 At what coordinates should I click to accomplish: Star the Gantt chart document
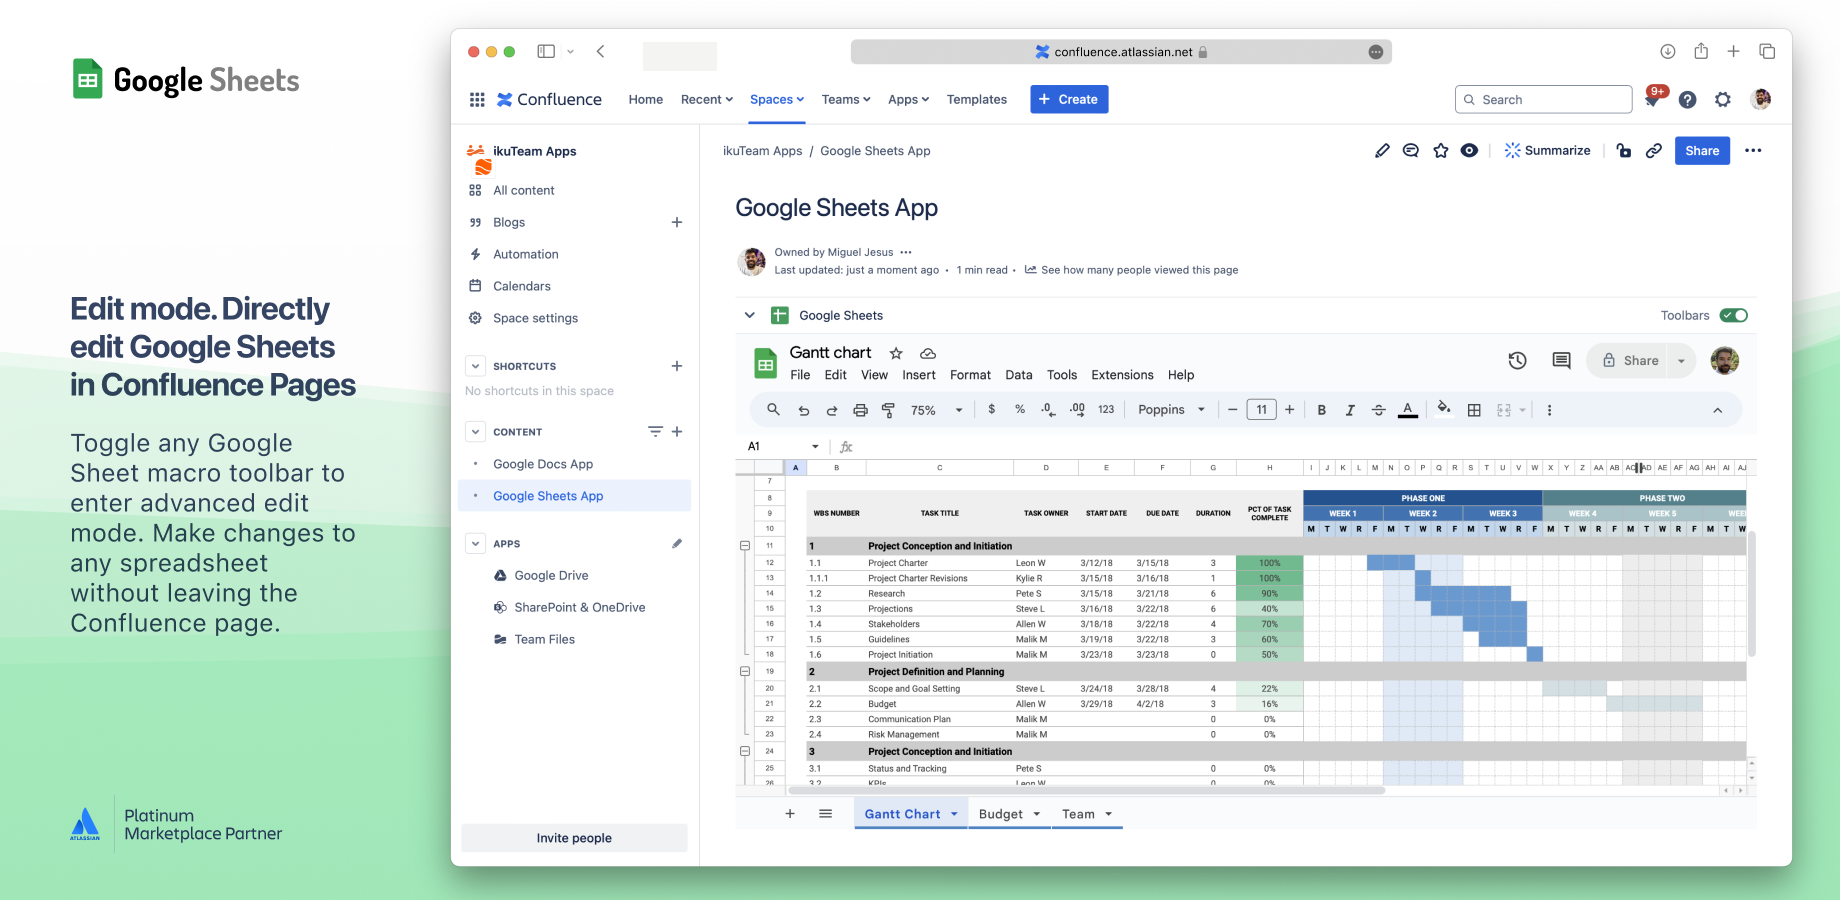click(896, 353)
